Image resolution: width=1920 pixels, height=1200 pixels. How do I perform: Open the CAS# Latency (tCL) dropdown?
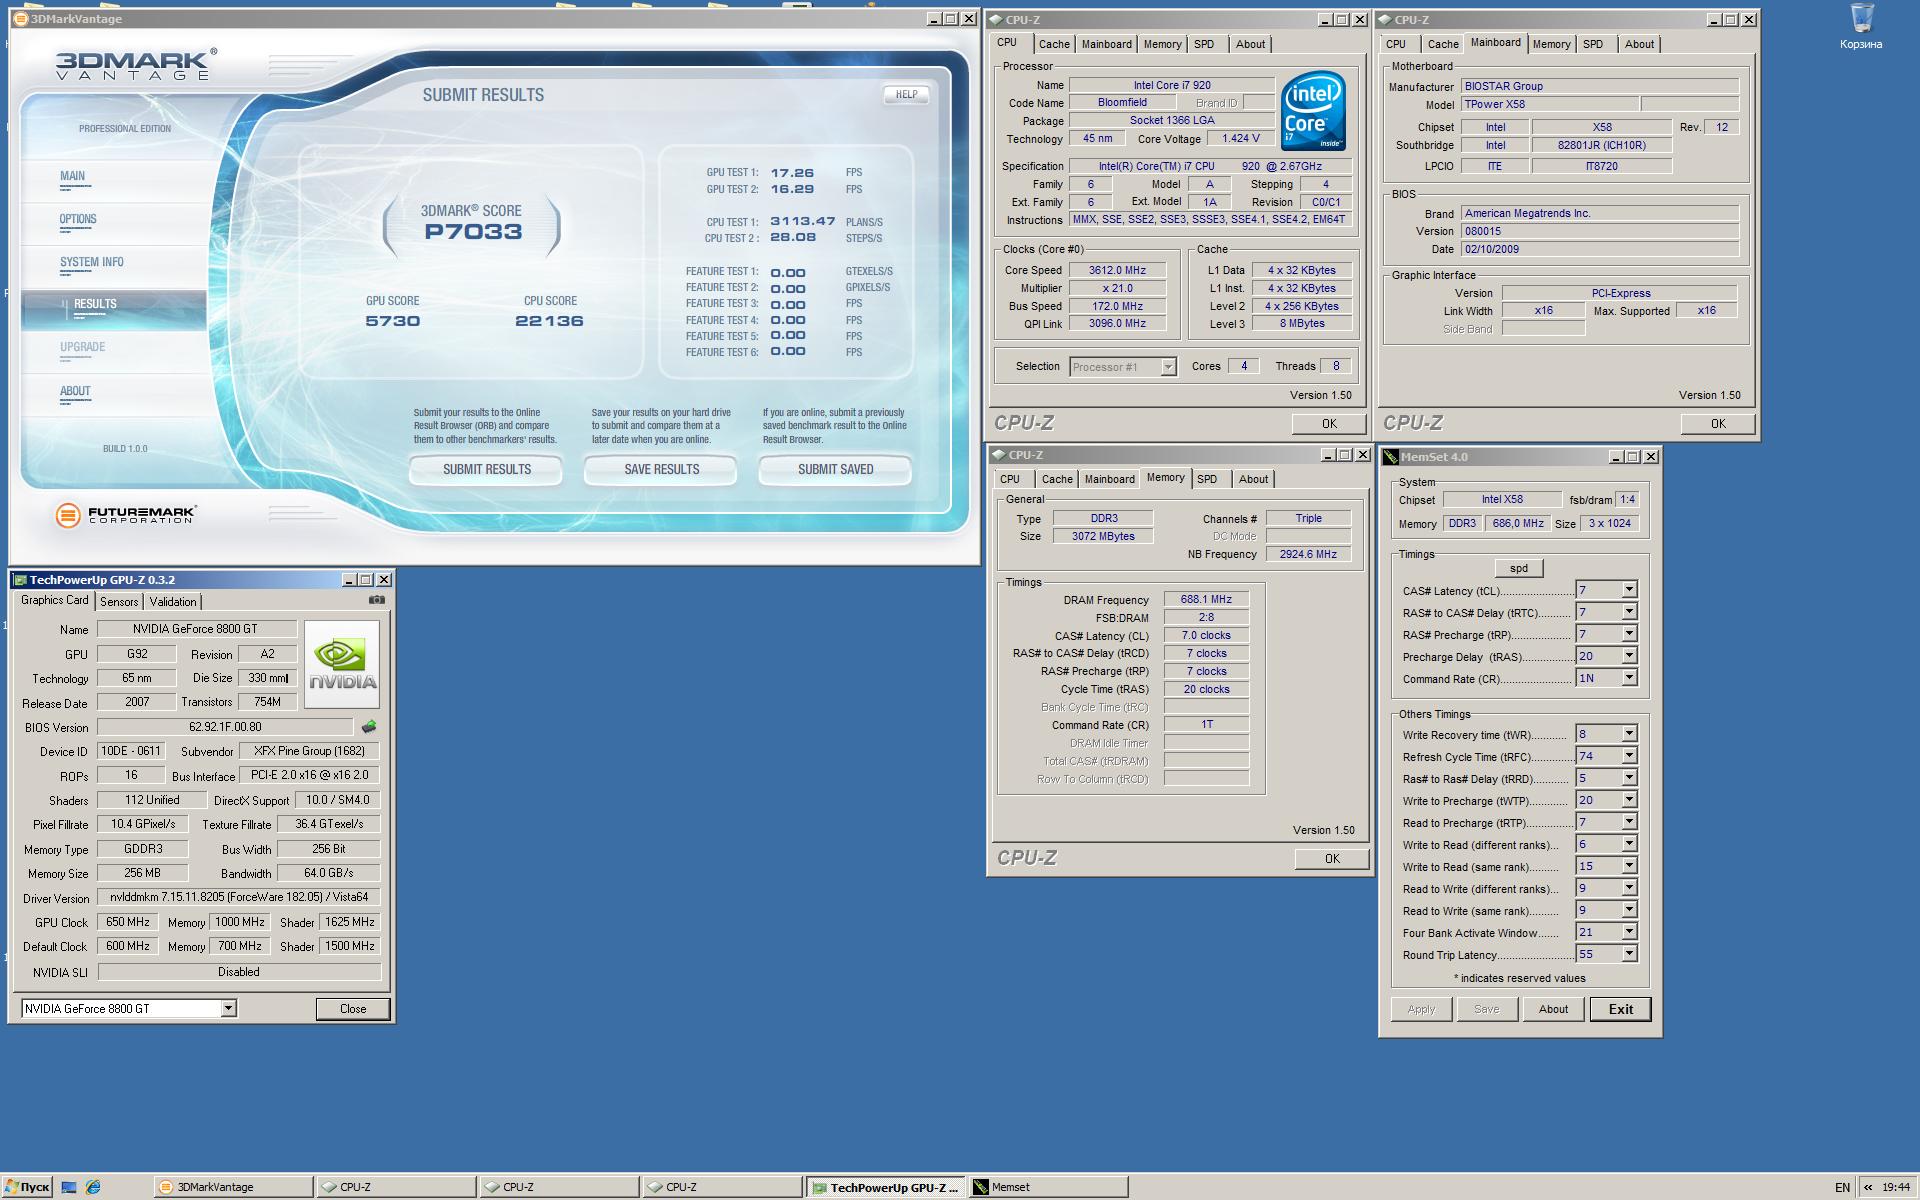point(1629,590)
